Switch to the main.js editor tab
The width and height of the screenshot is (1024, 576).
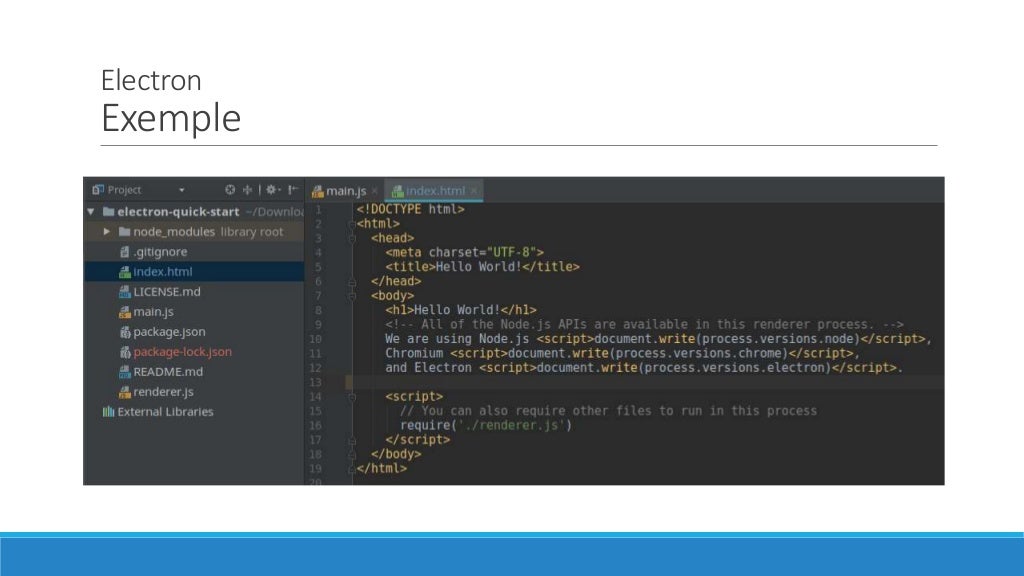click(x=346, y=191)
